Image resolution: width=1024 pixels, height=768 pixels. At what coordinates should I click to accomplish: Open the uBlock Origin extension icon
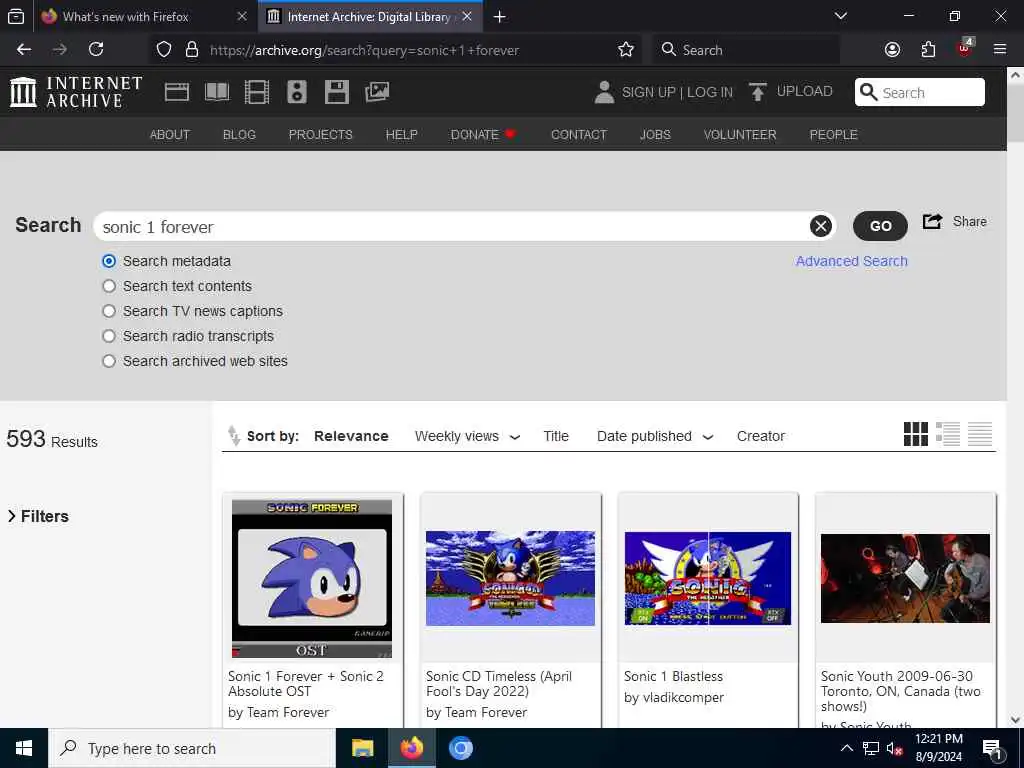pos(965,48)
